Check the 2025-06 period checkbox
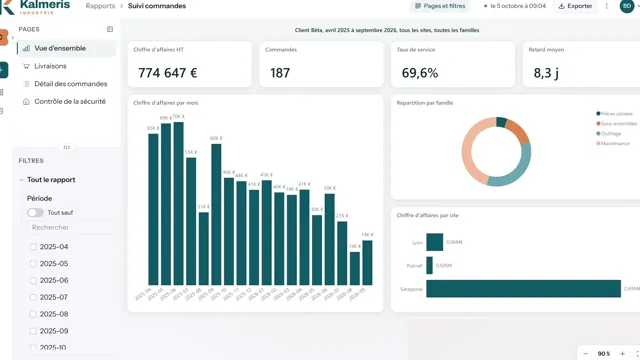640x360 pixels. 33,280
